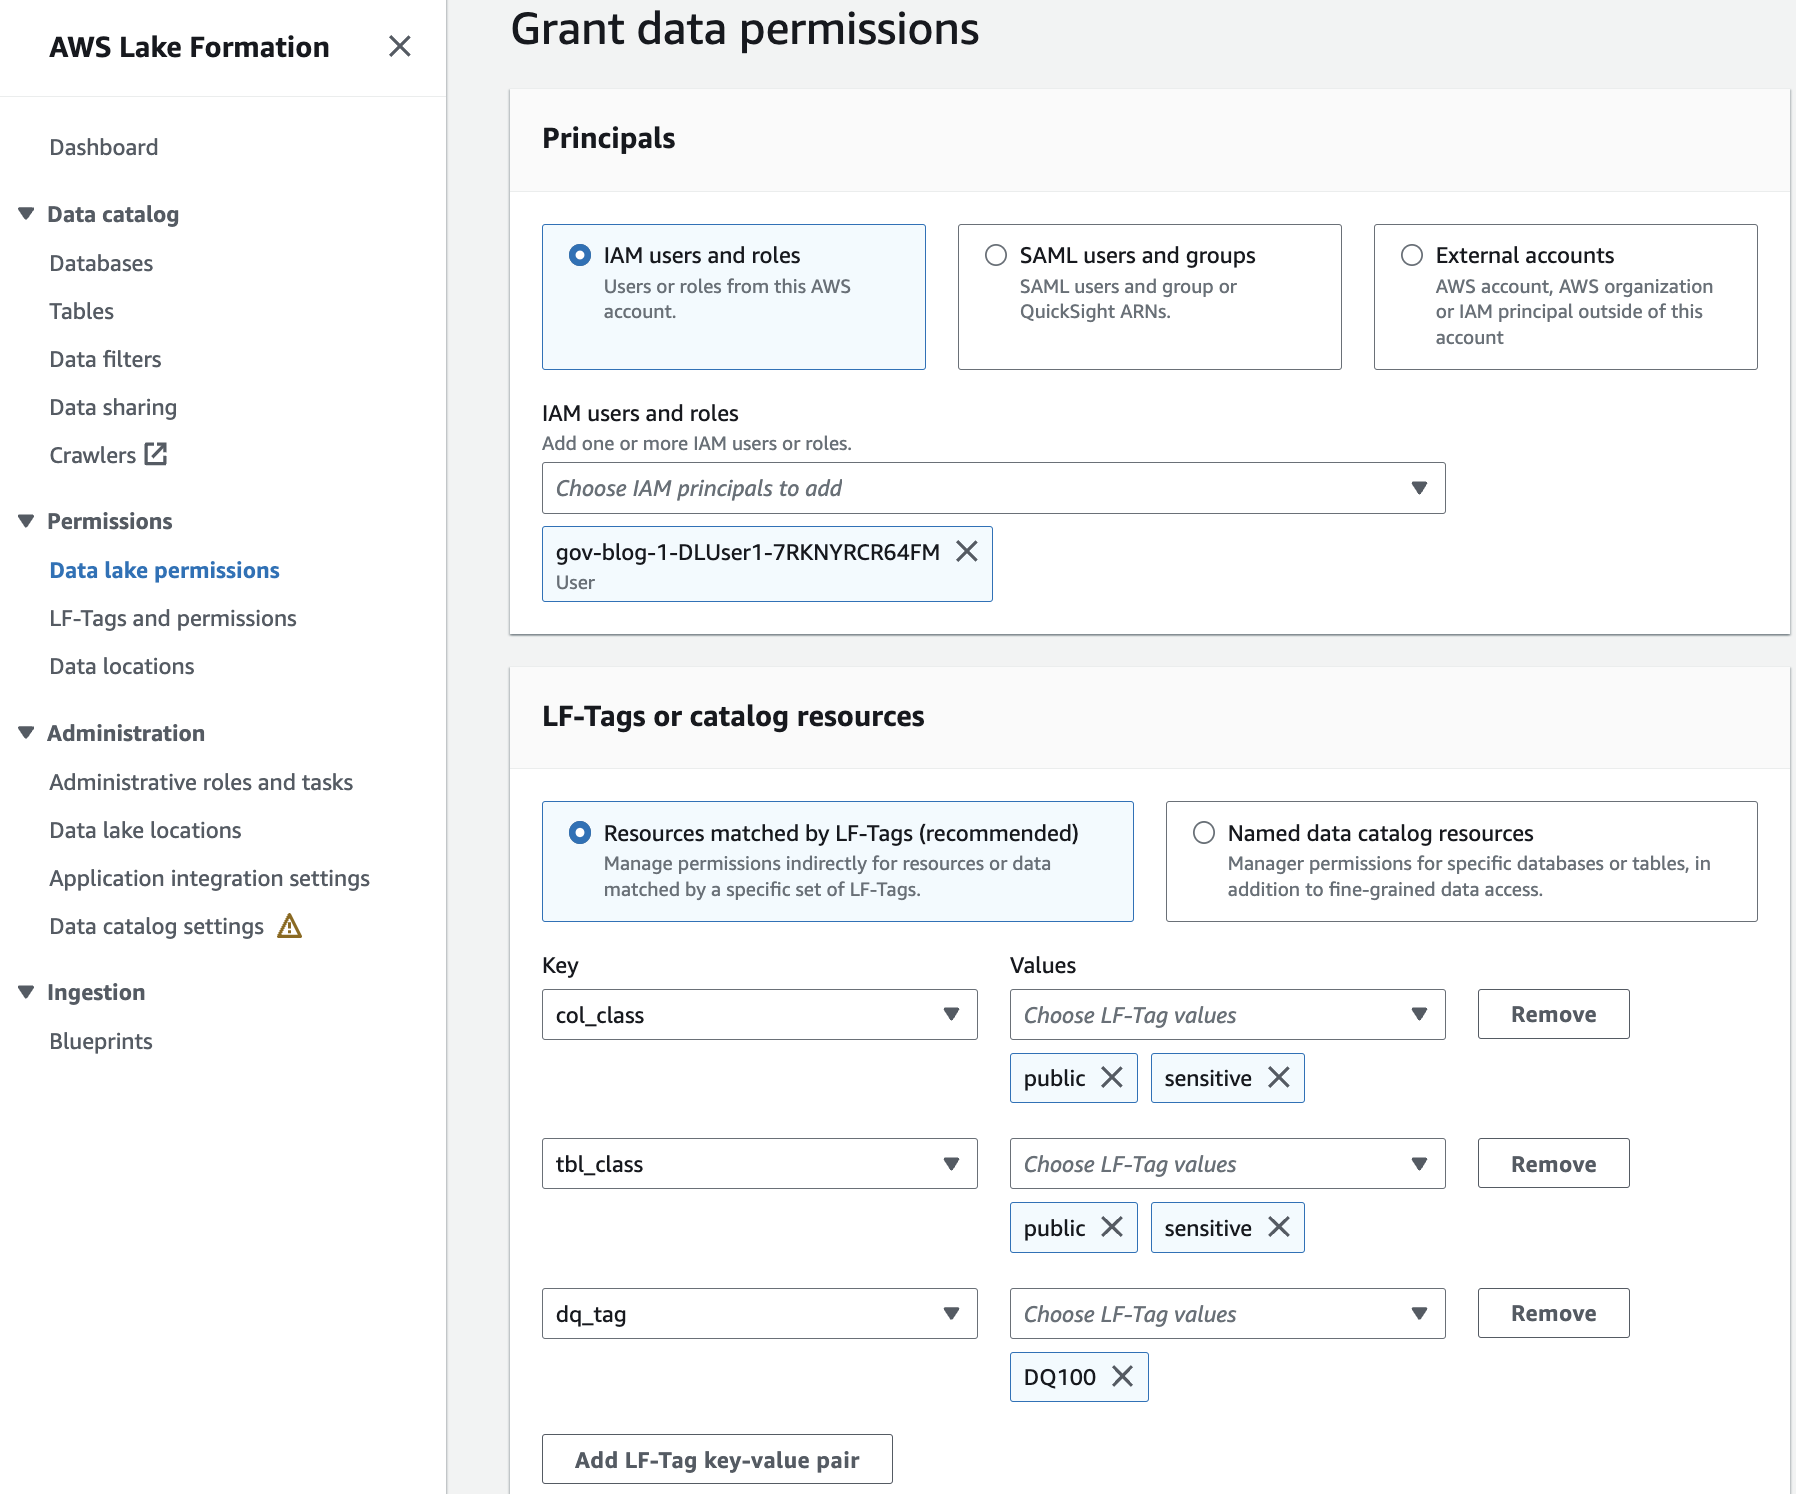Click the Data catalog settings warning icon

(289, 926)
